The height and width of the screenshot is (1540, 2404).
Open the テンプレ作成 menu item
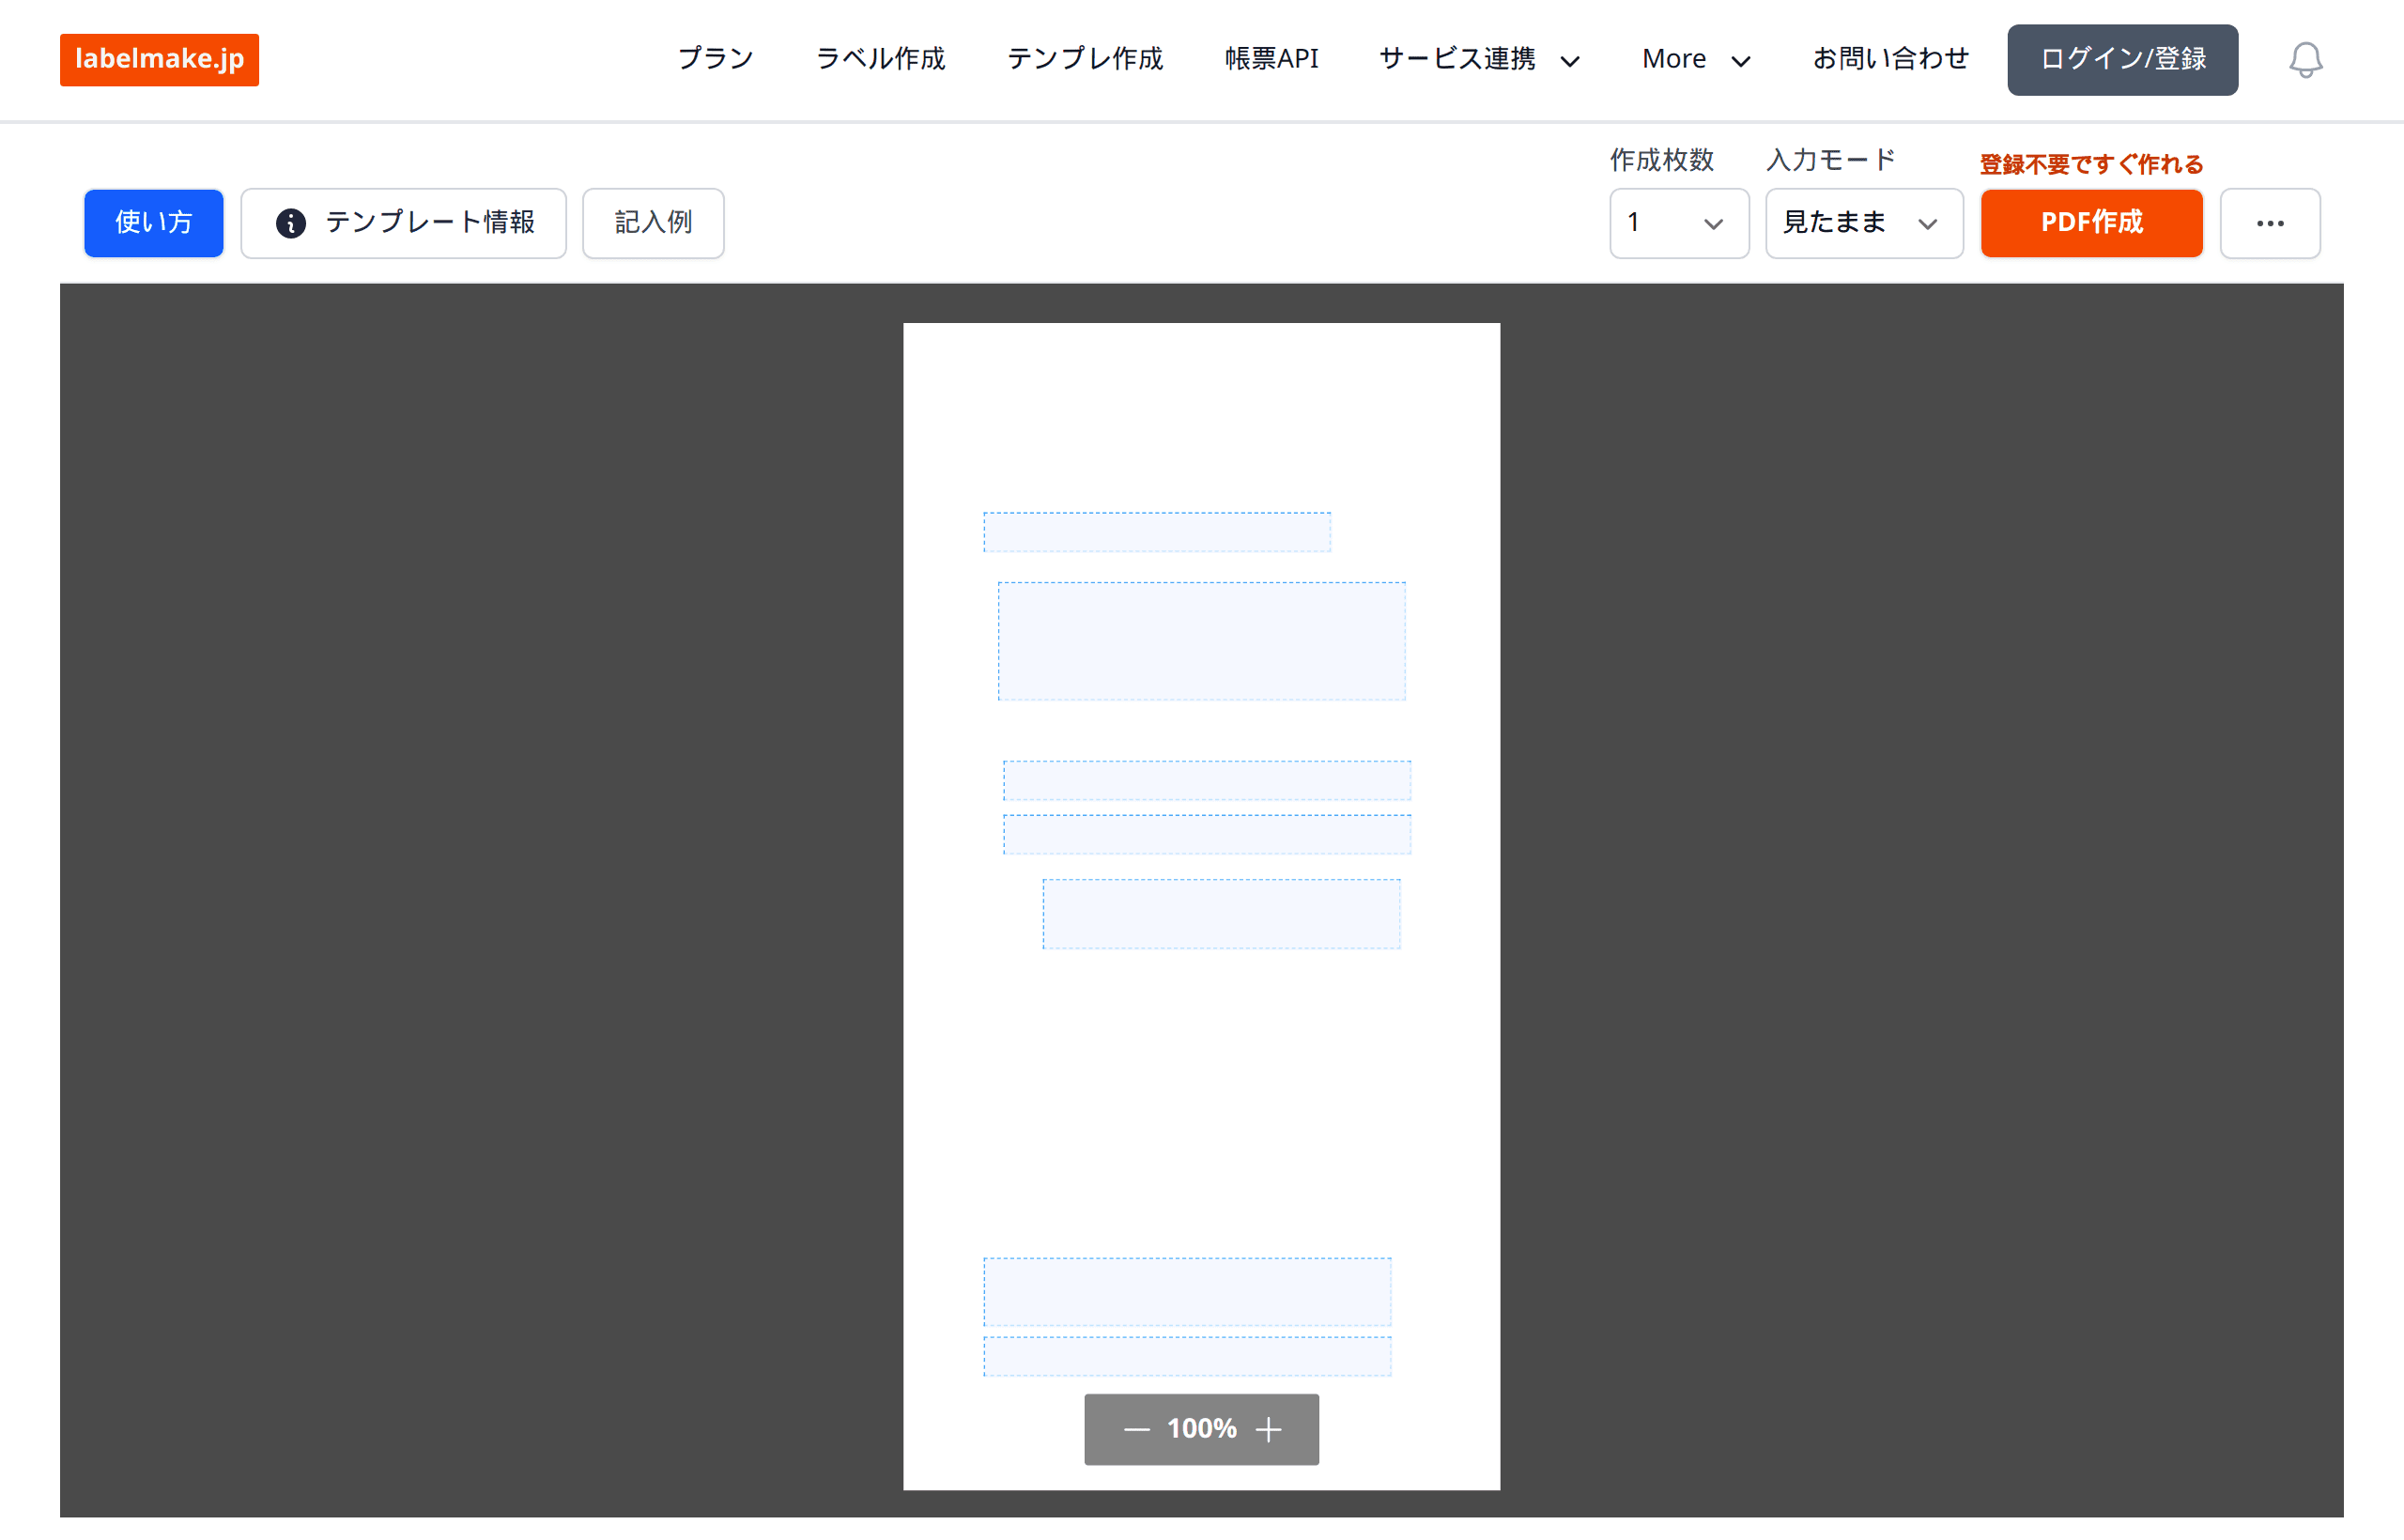click(1085, 59)
